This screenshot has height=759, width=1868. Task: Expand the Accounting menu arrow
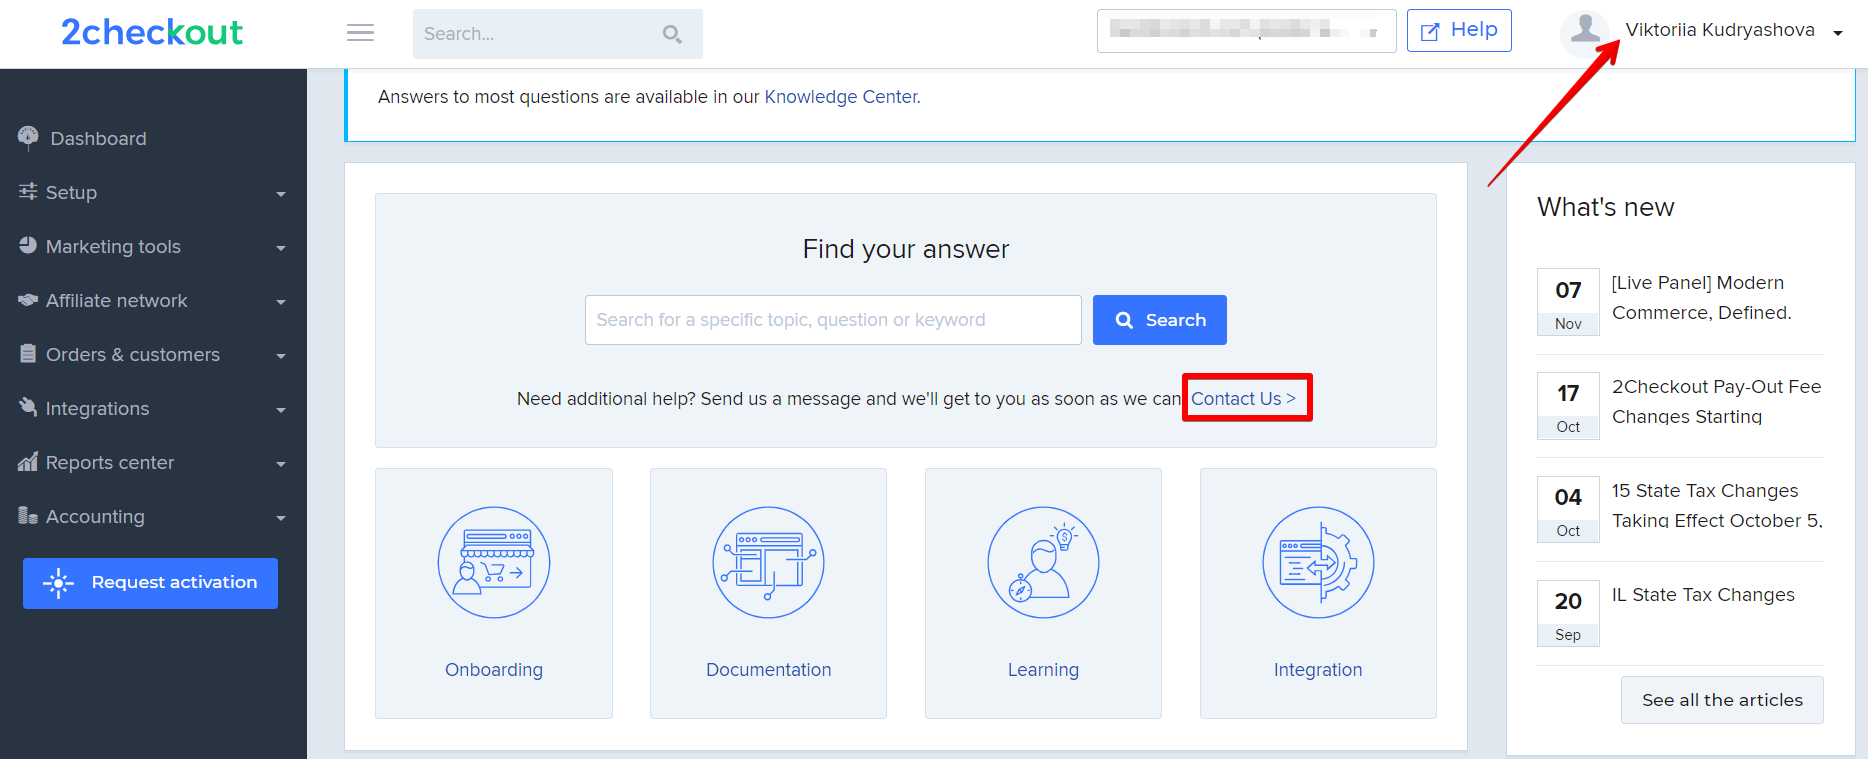point(281,518)
